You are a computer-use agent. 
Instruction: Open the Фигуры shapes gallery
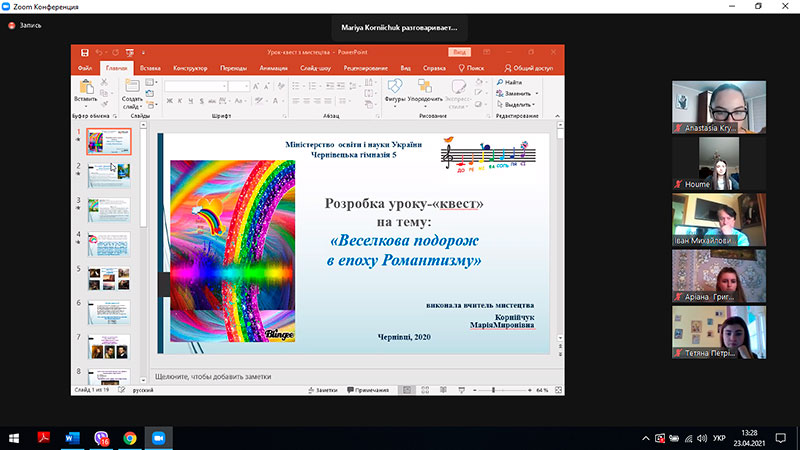395,86
